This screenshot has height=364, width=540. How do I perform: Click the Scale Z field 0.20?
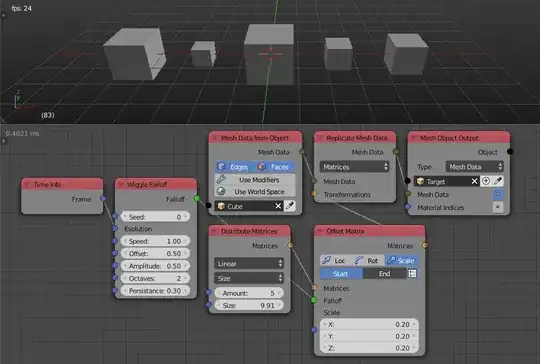[370, 348]
